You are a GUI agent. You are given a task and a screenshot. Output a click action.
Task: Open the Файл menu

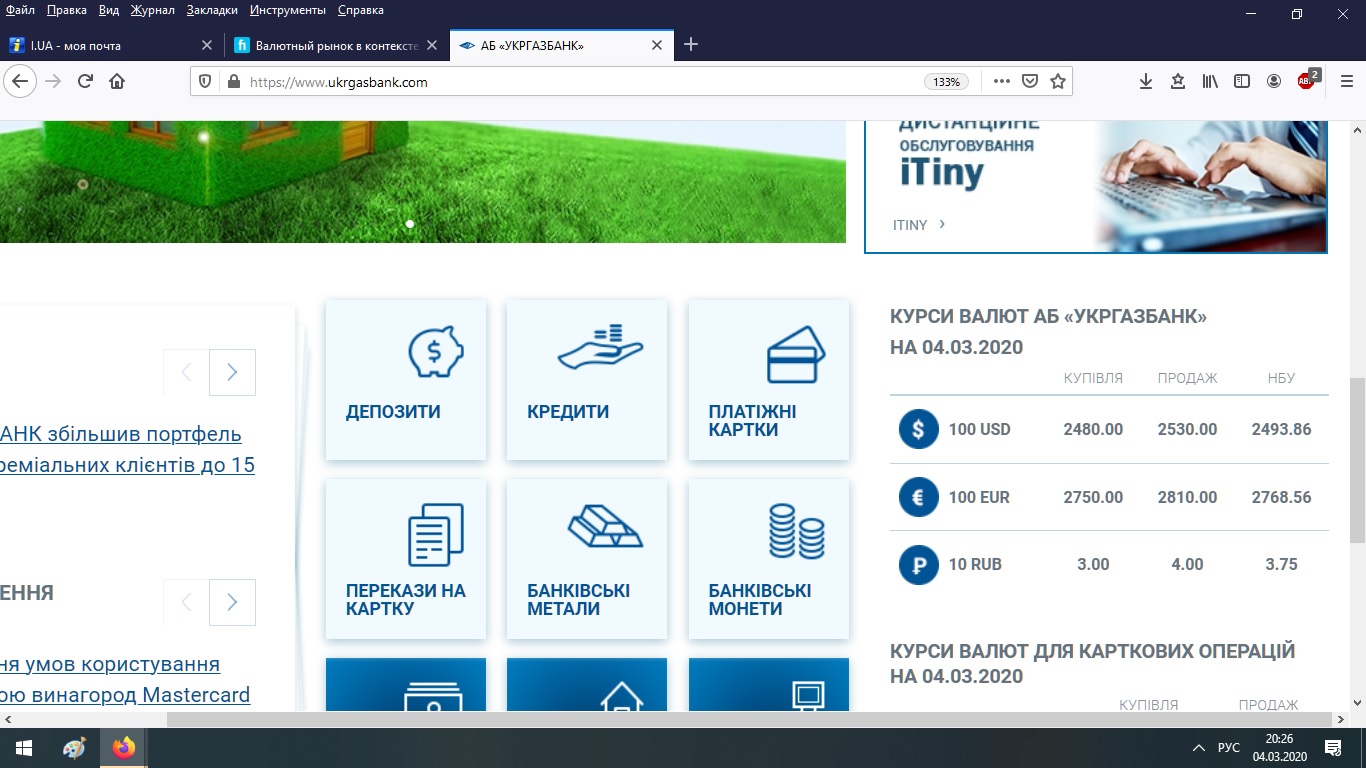pyautogui.click(x=20, y=10)
